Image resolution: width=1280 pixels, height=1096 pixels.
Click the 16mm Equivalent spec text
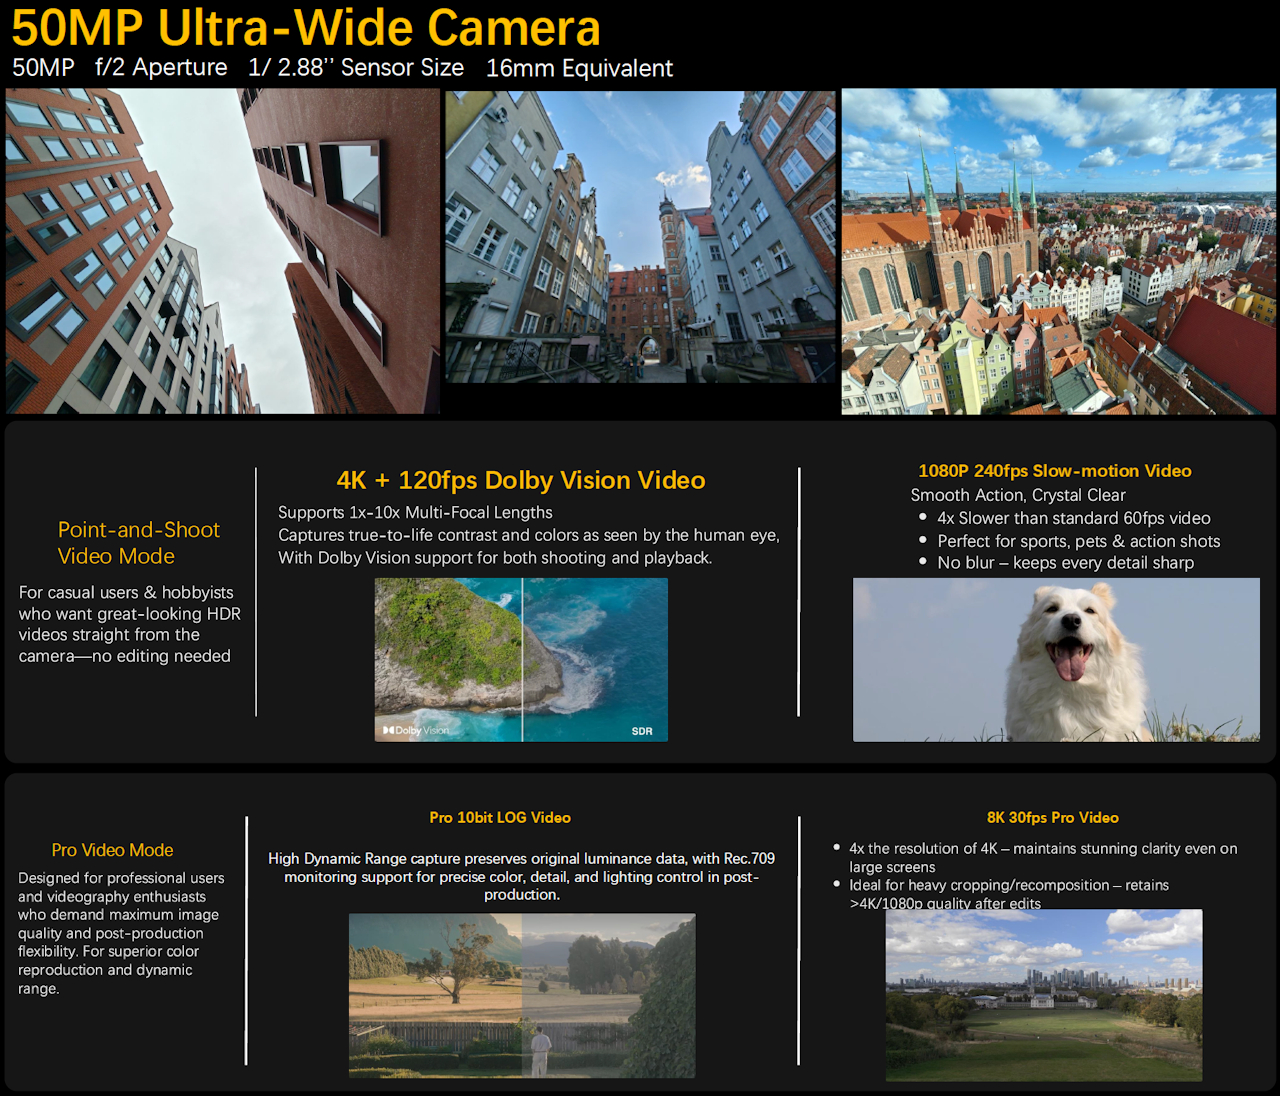(x=579, y=68)
